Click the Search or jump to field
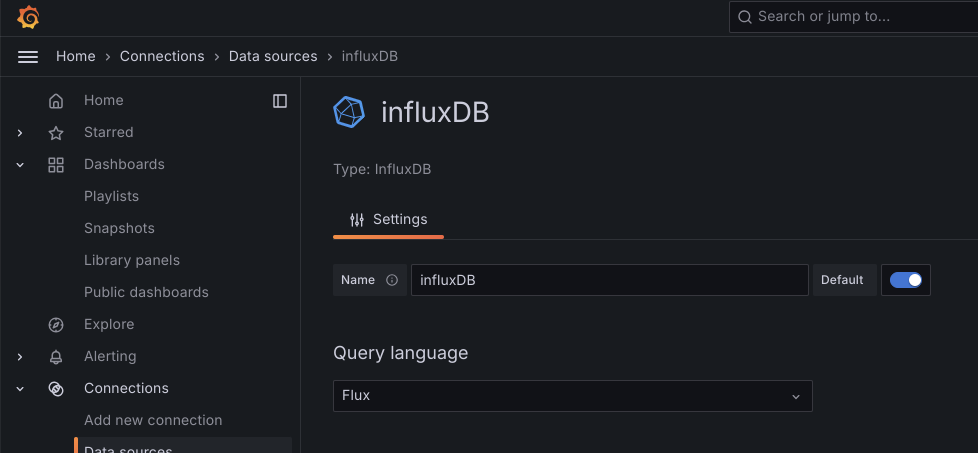 pyautogui.click(x=850, y=17)
